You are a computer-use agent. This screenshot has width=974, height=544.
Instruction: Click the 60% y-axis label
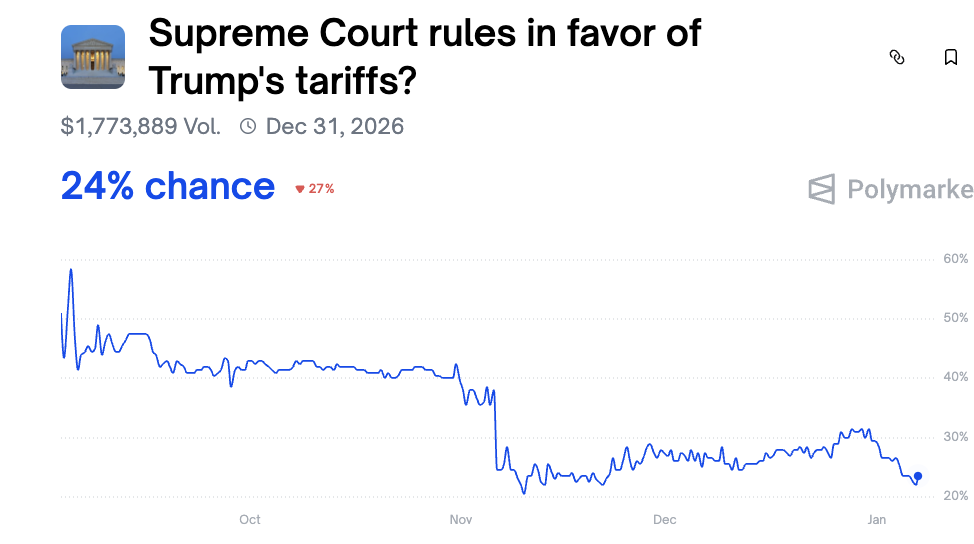pyautogui.click(x=955, y=259)
